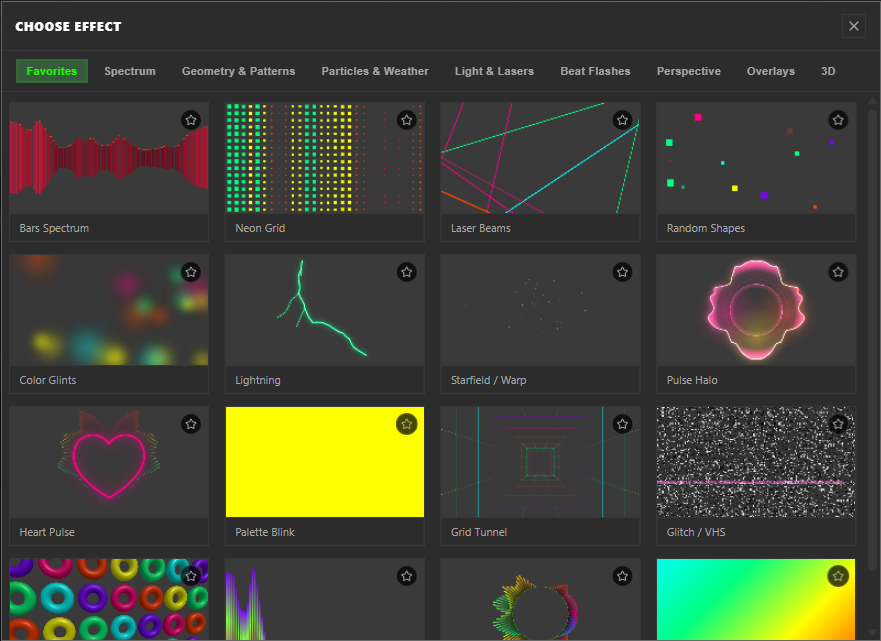Click the star on the circular spectrum thumbnail
Screen dimensions: 881x641
pyautogui.click(x=623, y=576)
